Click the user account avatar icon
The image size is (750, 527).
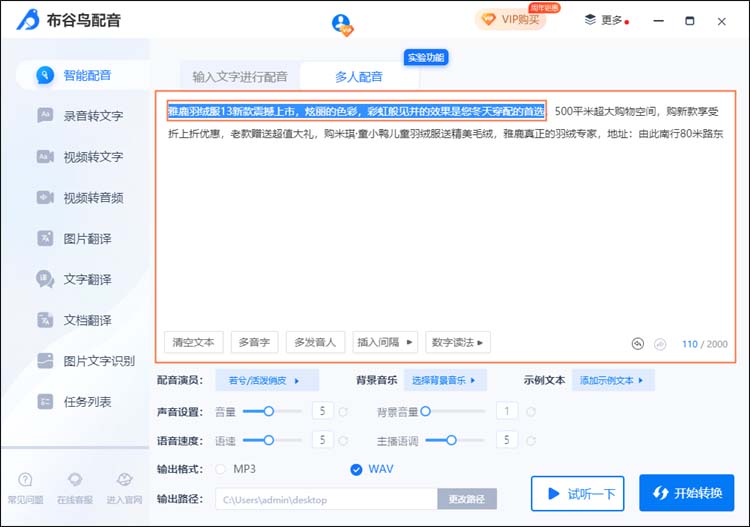pos(342,22)
